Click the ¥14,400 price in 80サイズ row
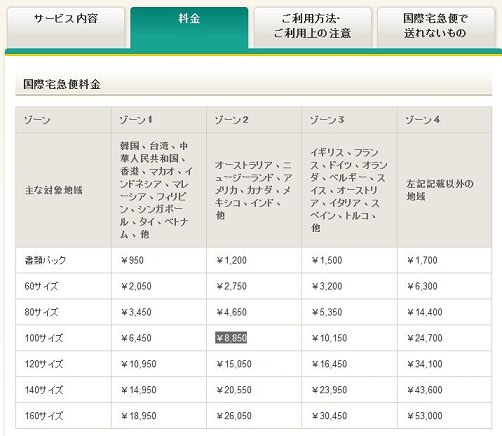Viewport: 502px width, 436px height. [x=425, y=312]
